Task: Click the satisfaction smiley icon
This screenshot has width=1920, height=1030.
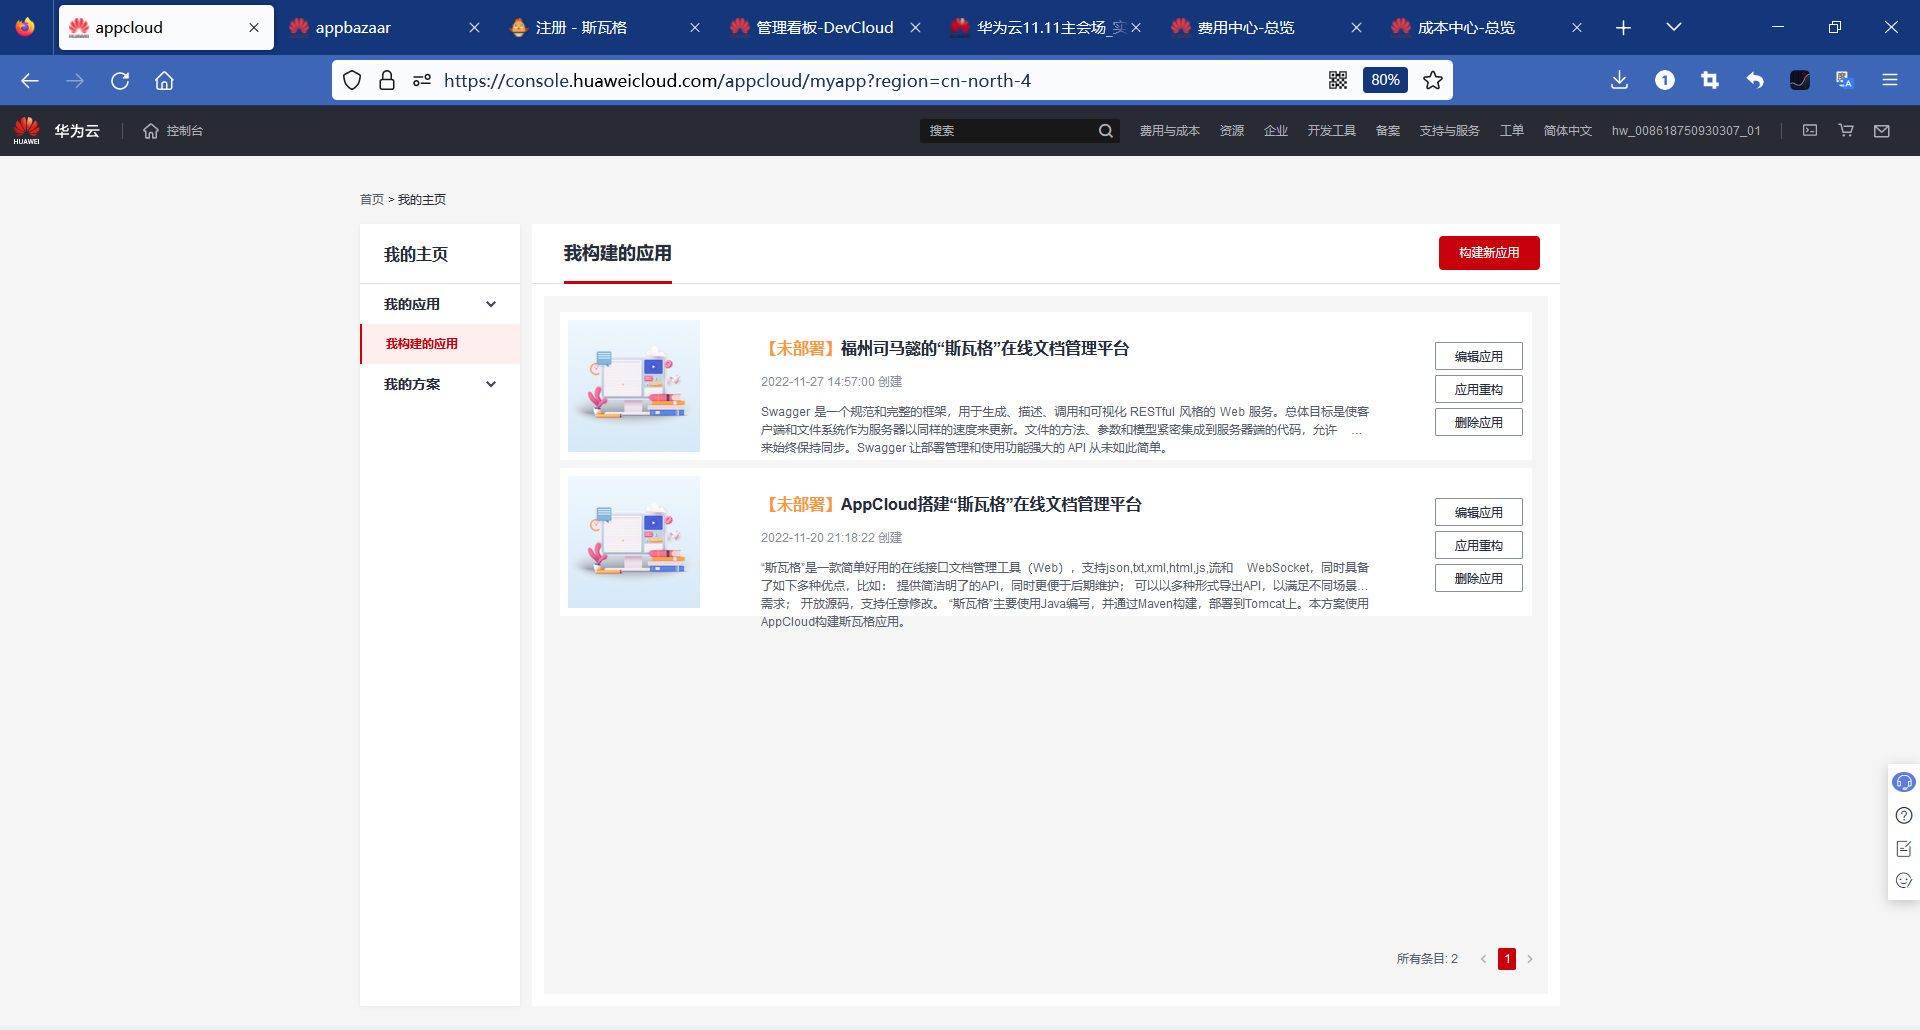Action: pyautogui.click(x=1904, y=880)
